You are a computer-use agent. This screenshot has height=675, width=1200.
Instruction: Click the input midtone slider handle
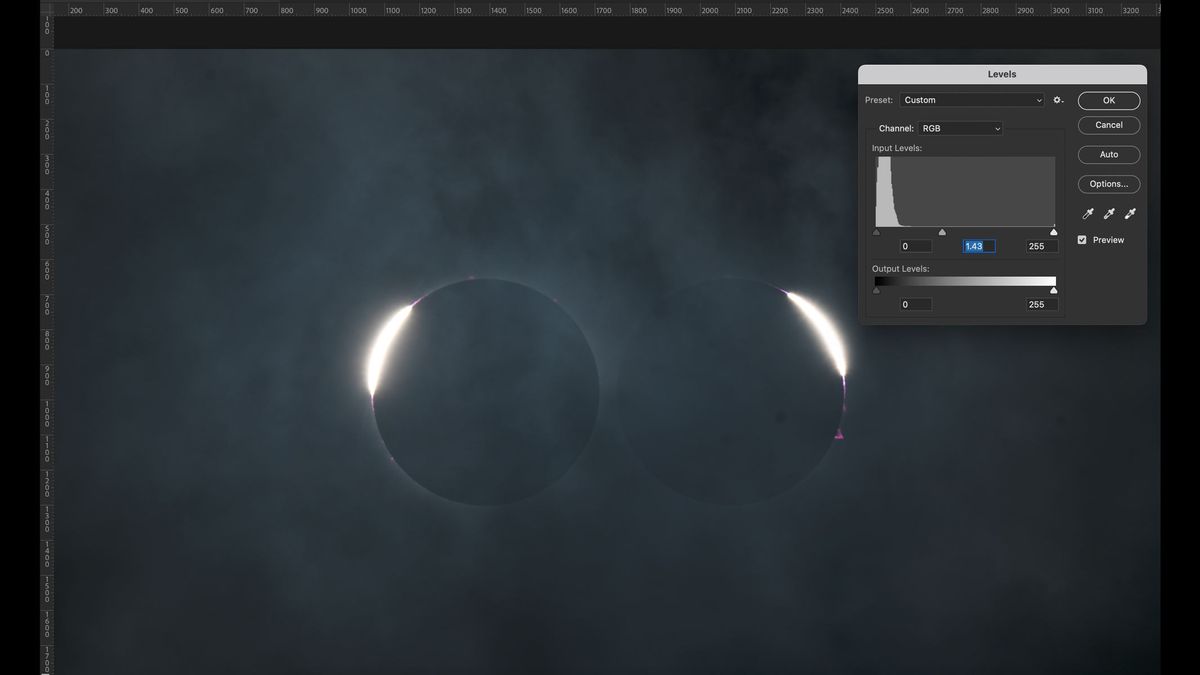point(942,232)
